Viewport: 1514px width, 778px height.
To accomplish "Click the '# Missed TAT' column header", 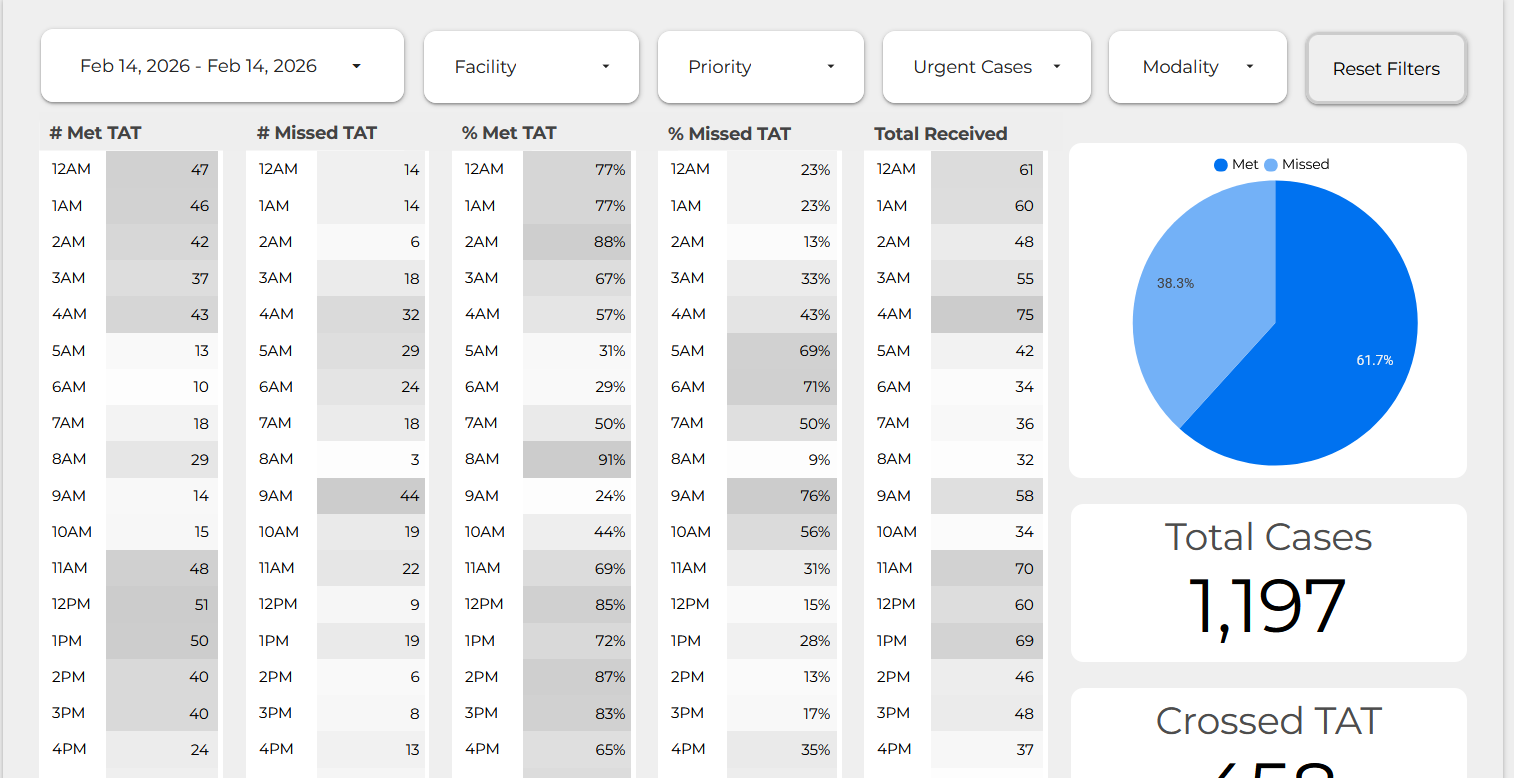I will (315, 132).
